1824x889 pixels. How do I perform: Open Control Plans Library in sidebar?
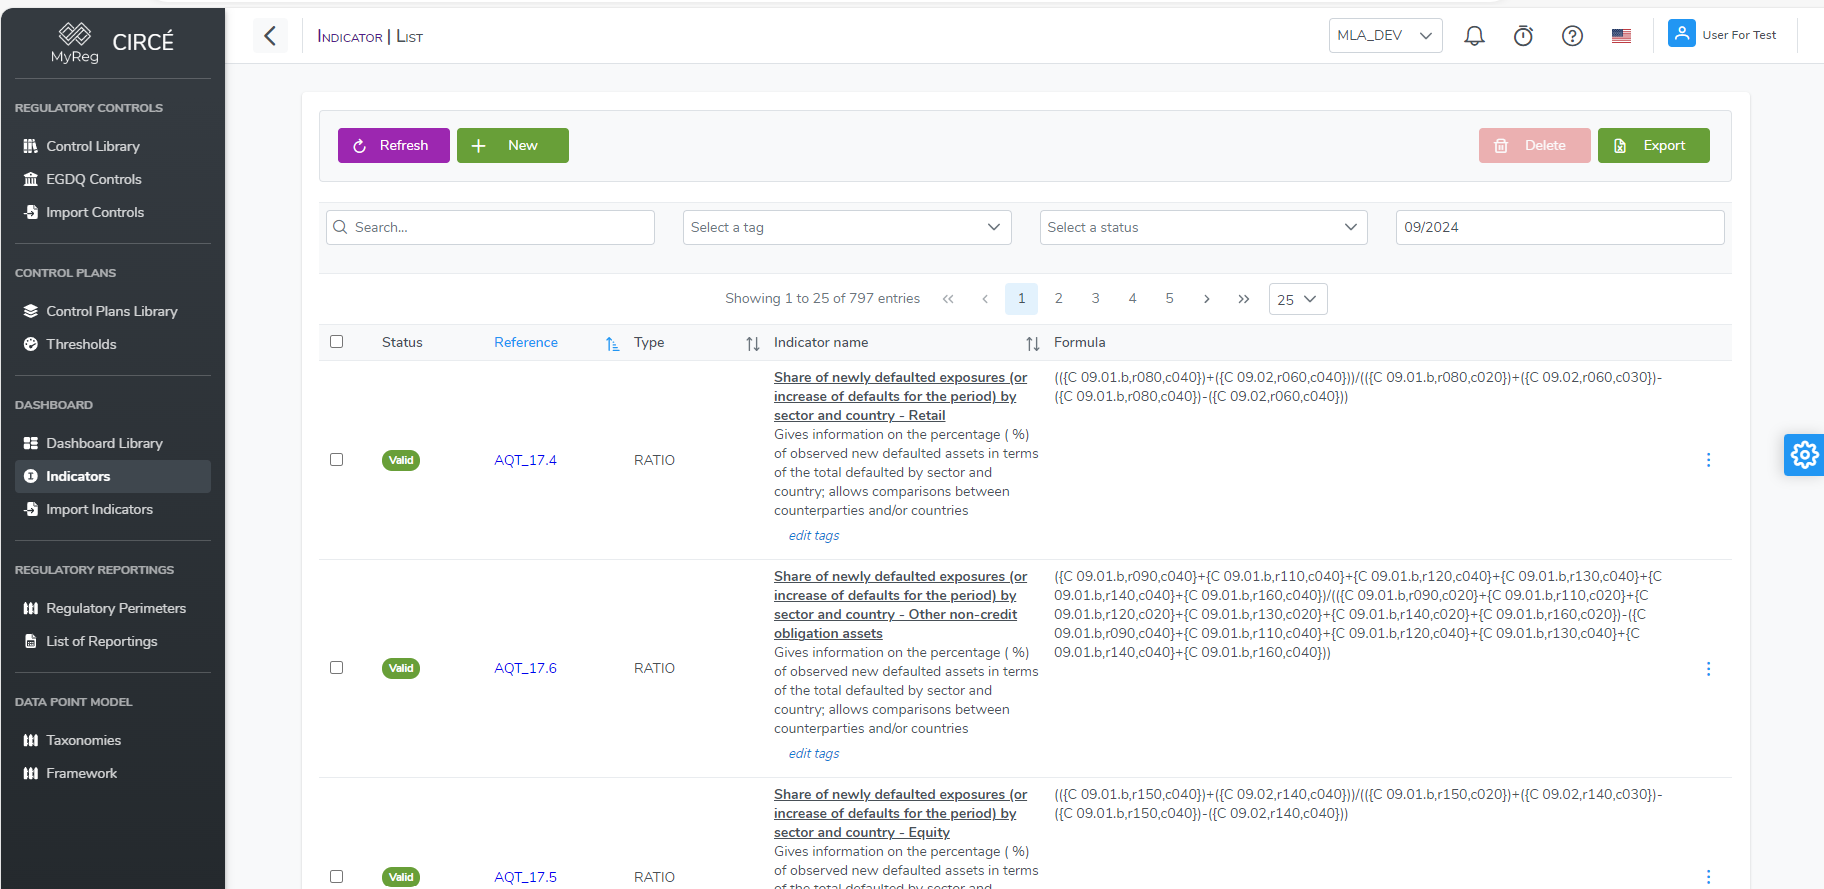113,311
